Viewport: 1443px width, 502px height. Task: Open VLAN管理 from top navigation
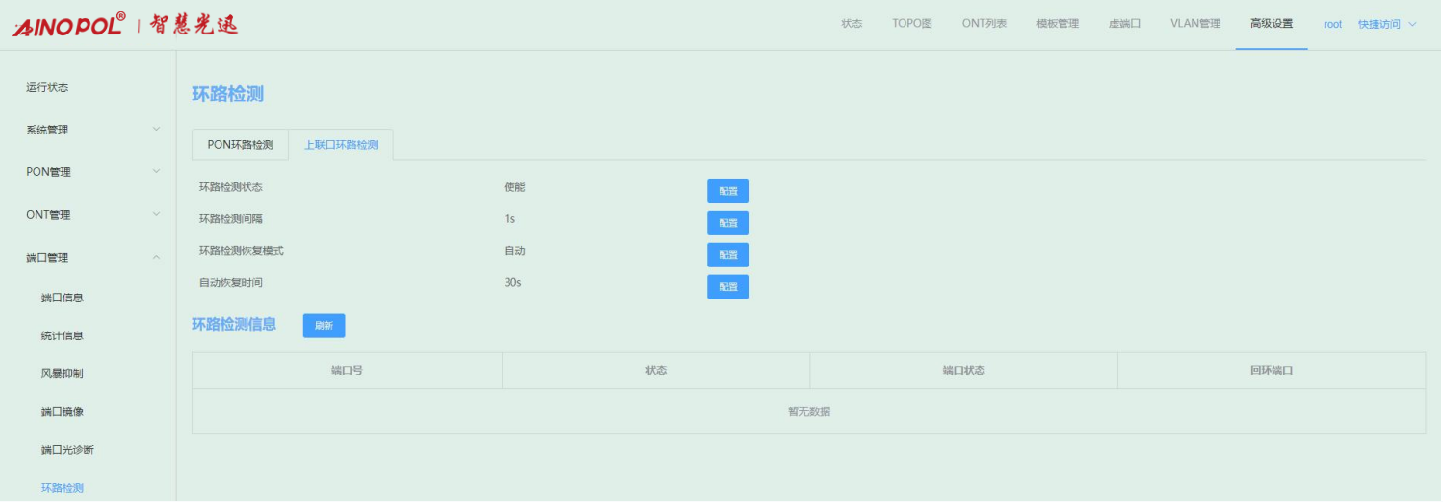(1195, 24)
